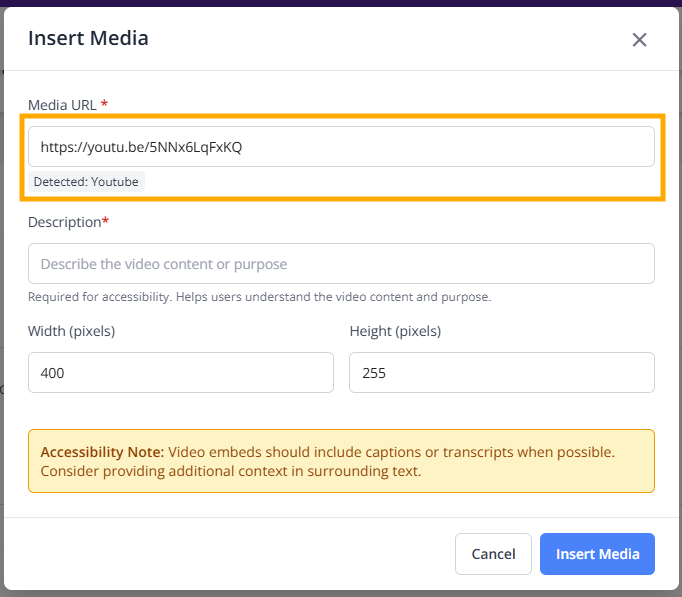Click the yellow Accessibility Note banner
Screen dimensions: 682x597
click(x=341, y=461)
